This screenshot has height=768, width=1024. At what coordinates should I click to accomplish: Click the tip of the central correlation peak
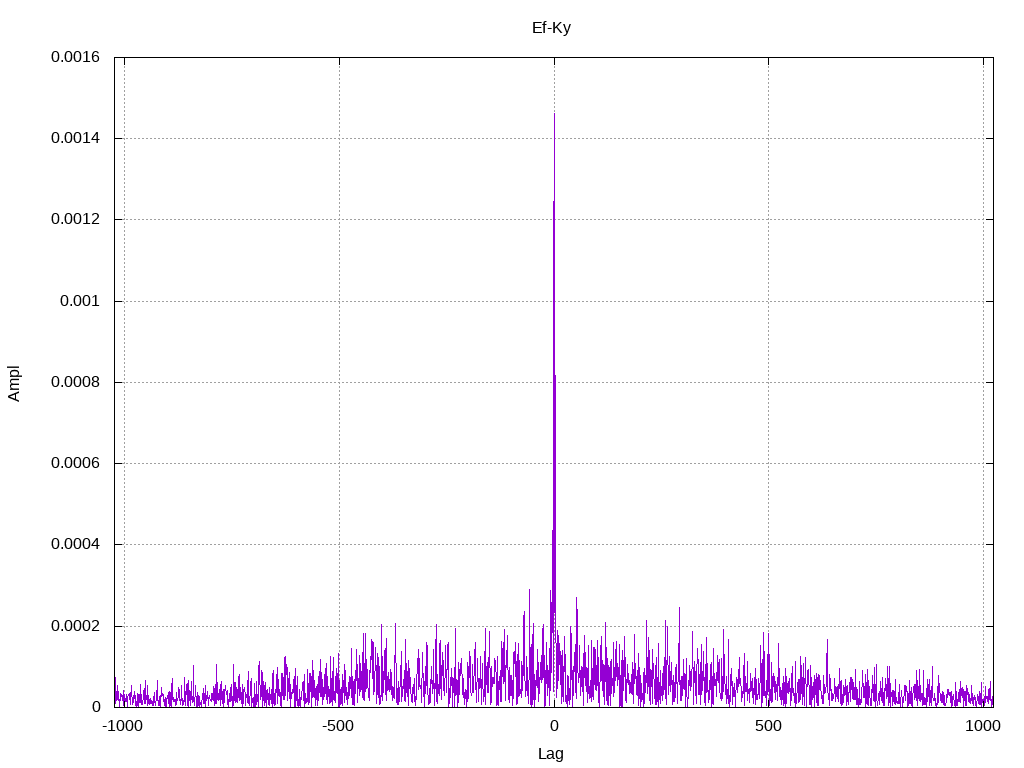tap(554, 114)
